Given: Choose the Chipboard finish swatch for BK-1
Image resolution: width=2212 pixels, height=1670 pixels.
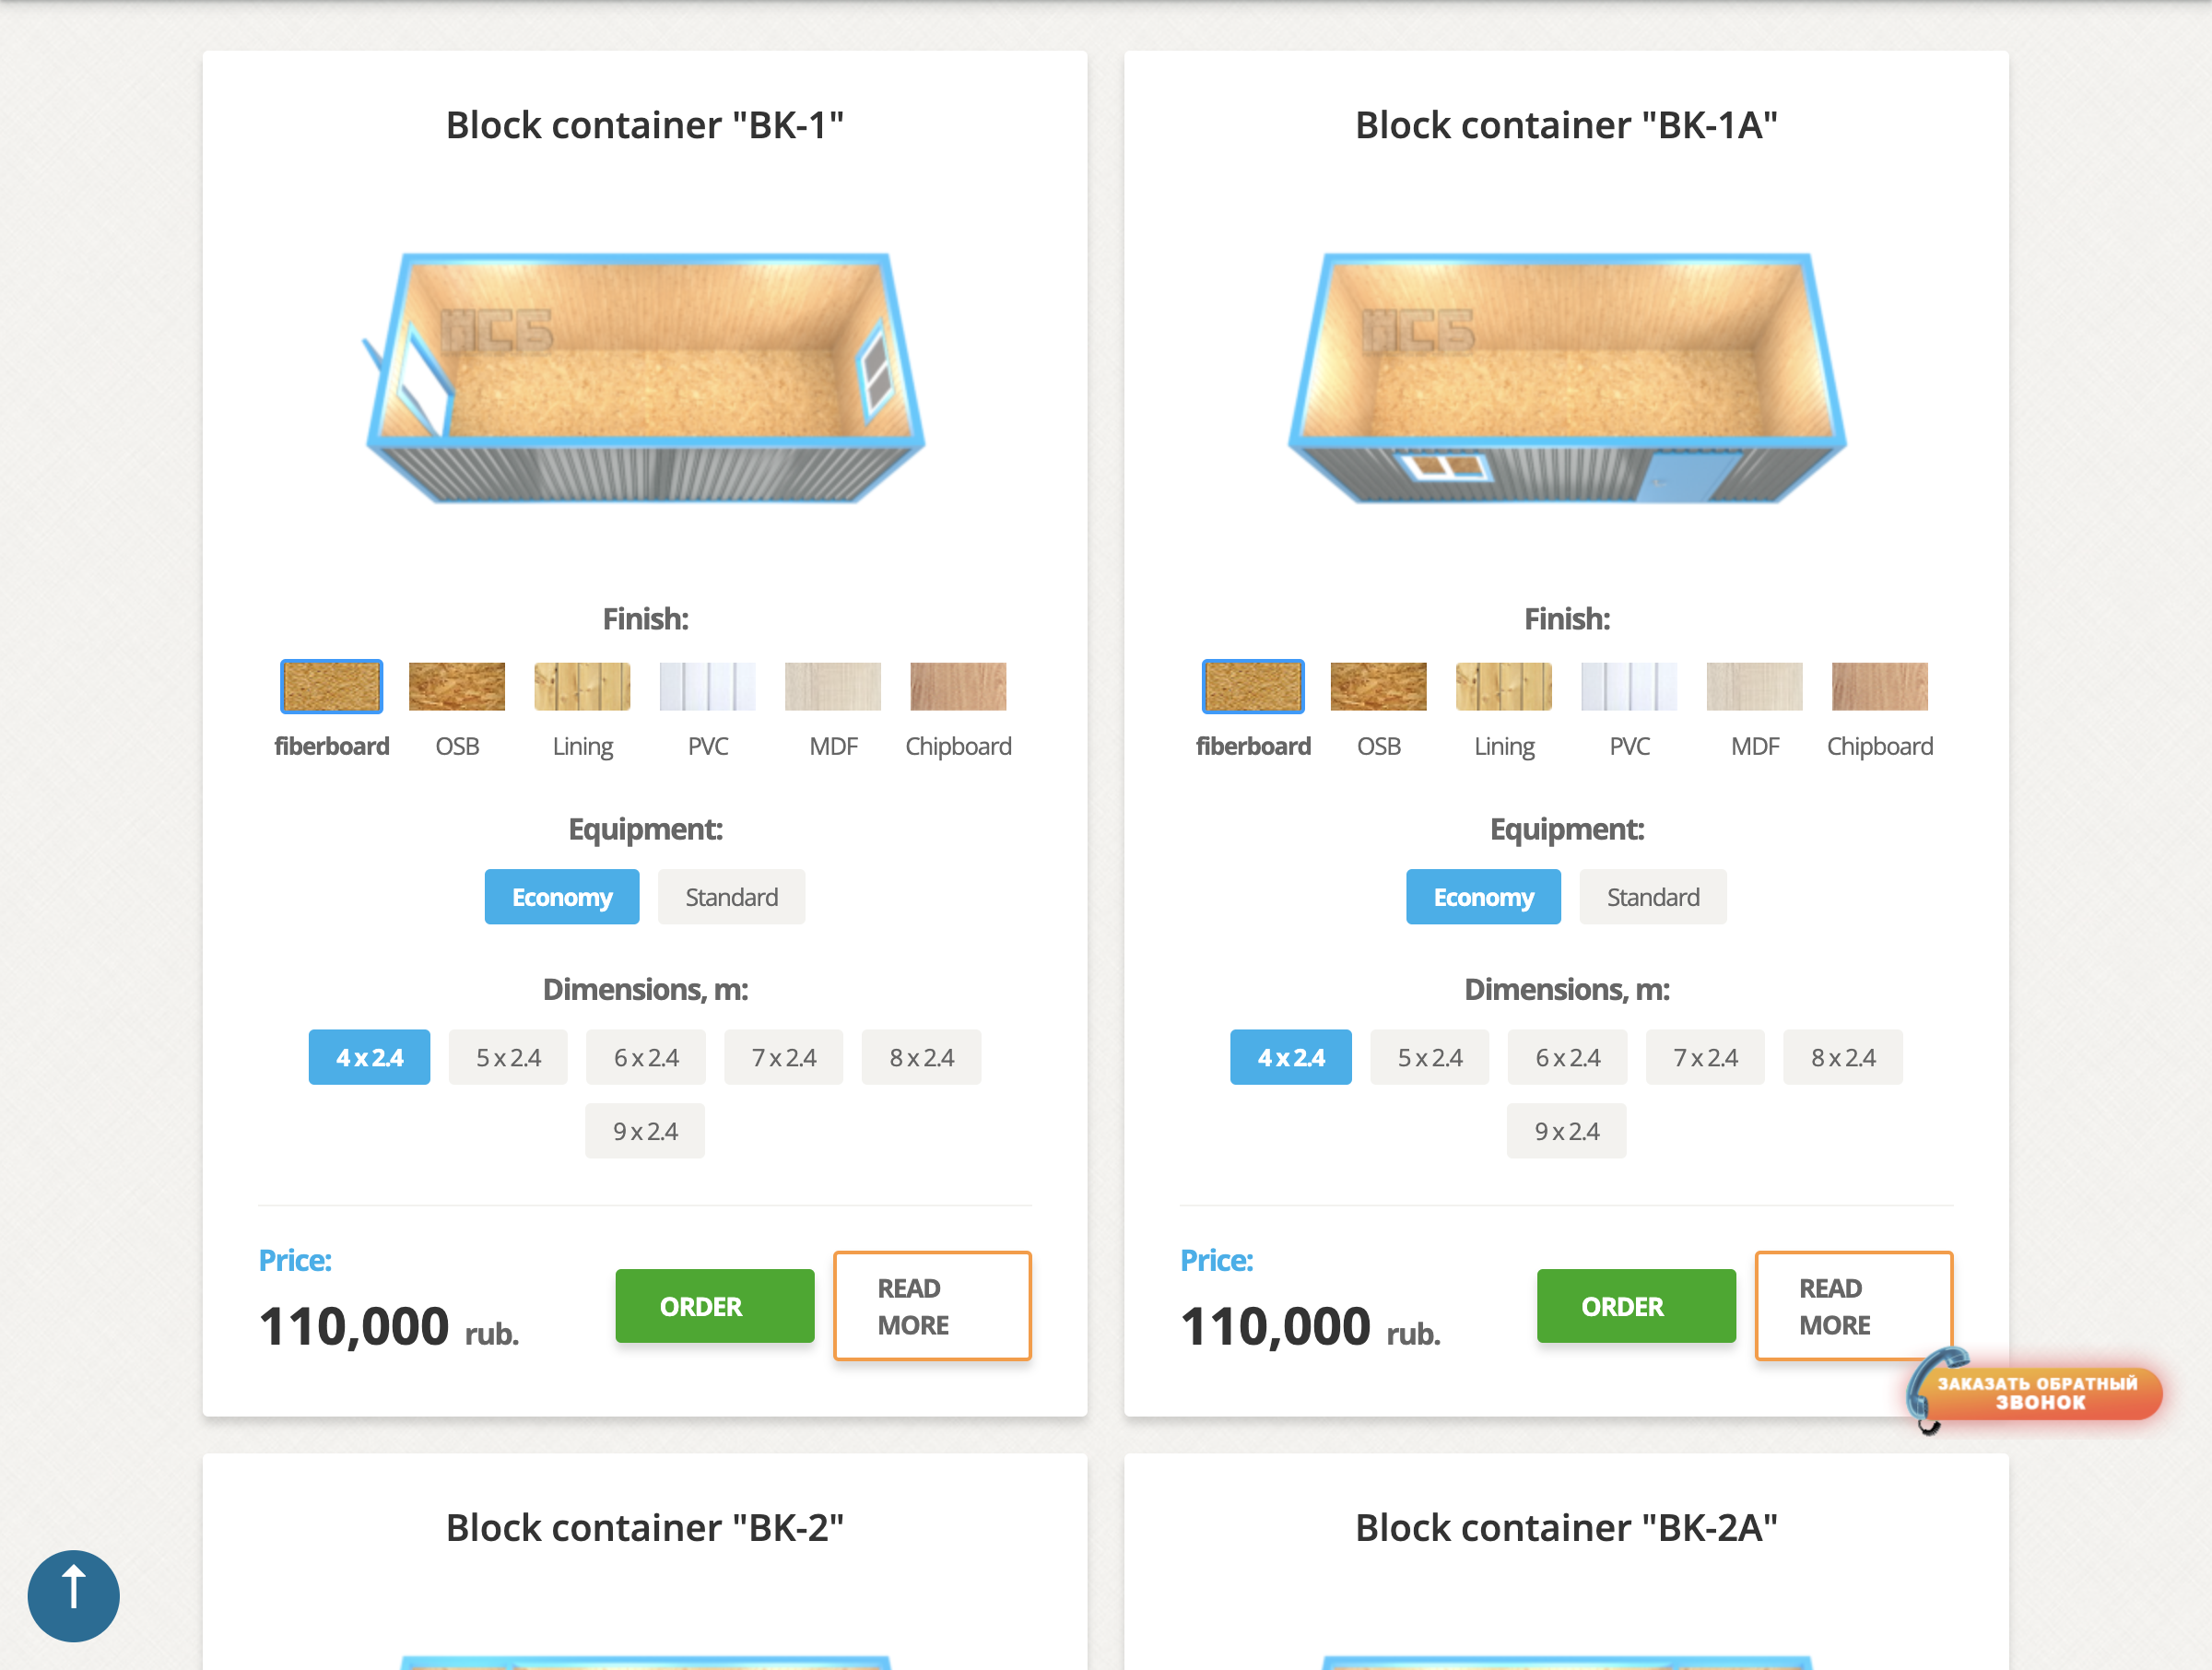Looking at the screenshot, I should [958, 686].
